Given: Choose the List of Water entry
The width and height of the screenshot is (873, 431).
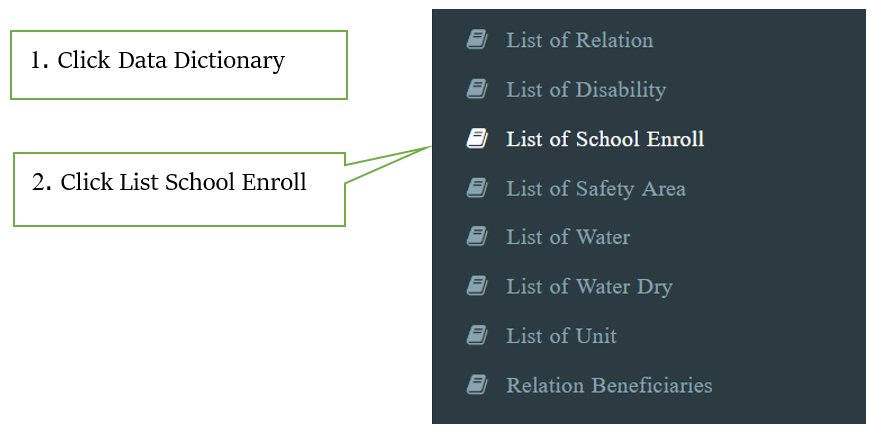Looking at the screenshot, I should tap(568, 237).
